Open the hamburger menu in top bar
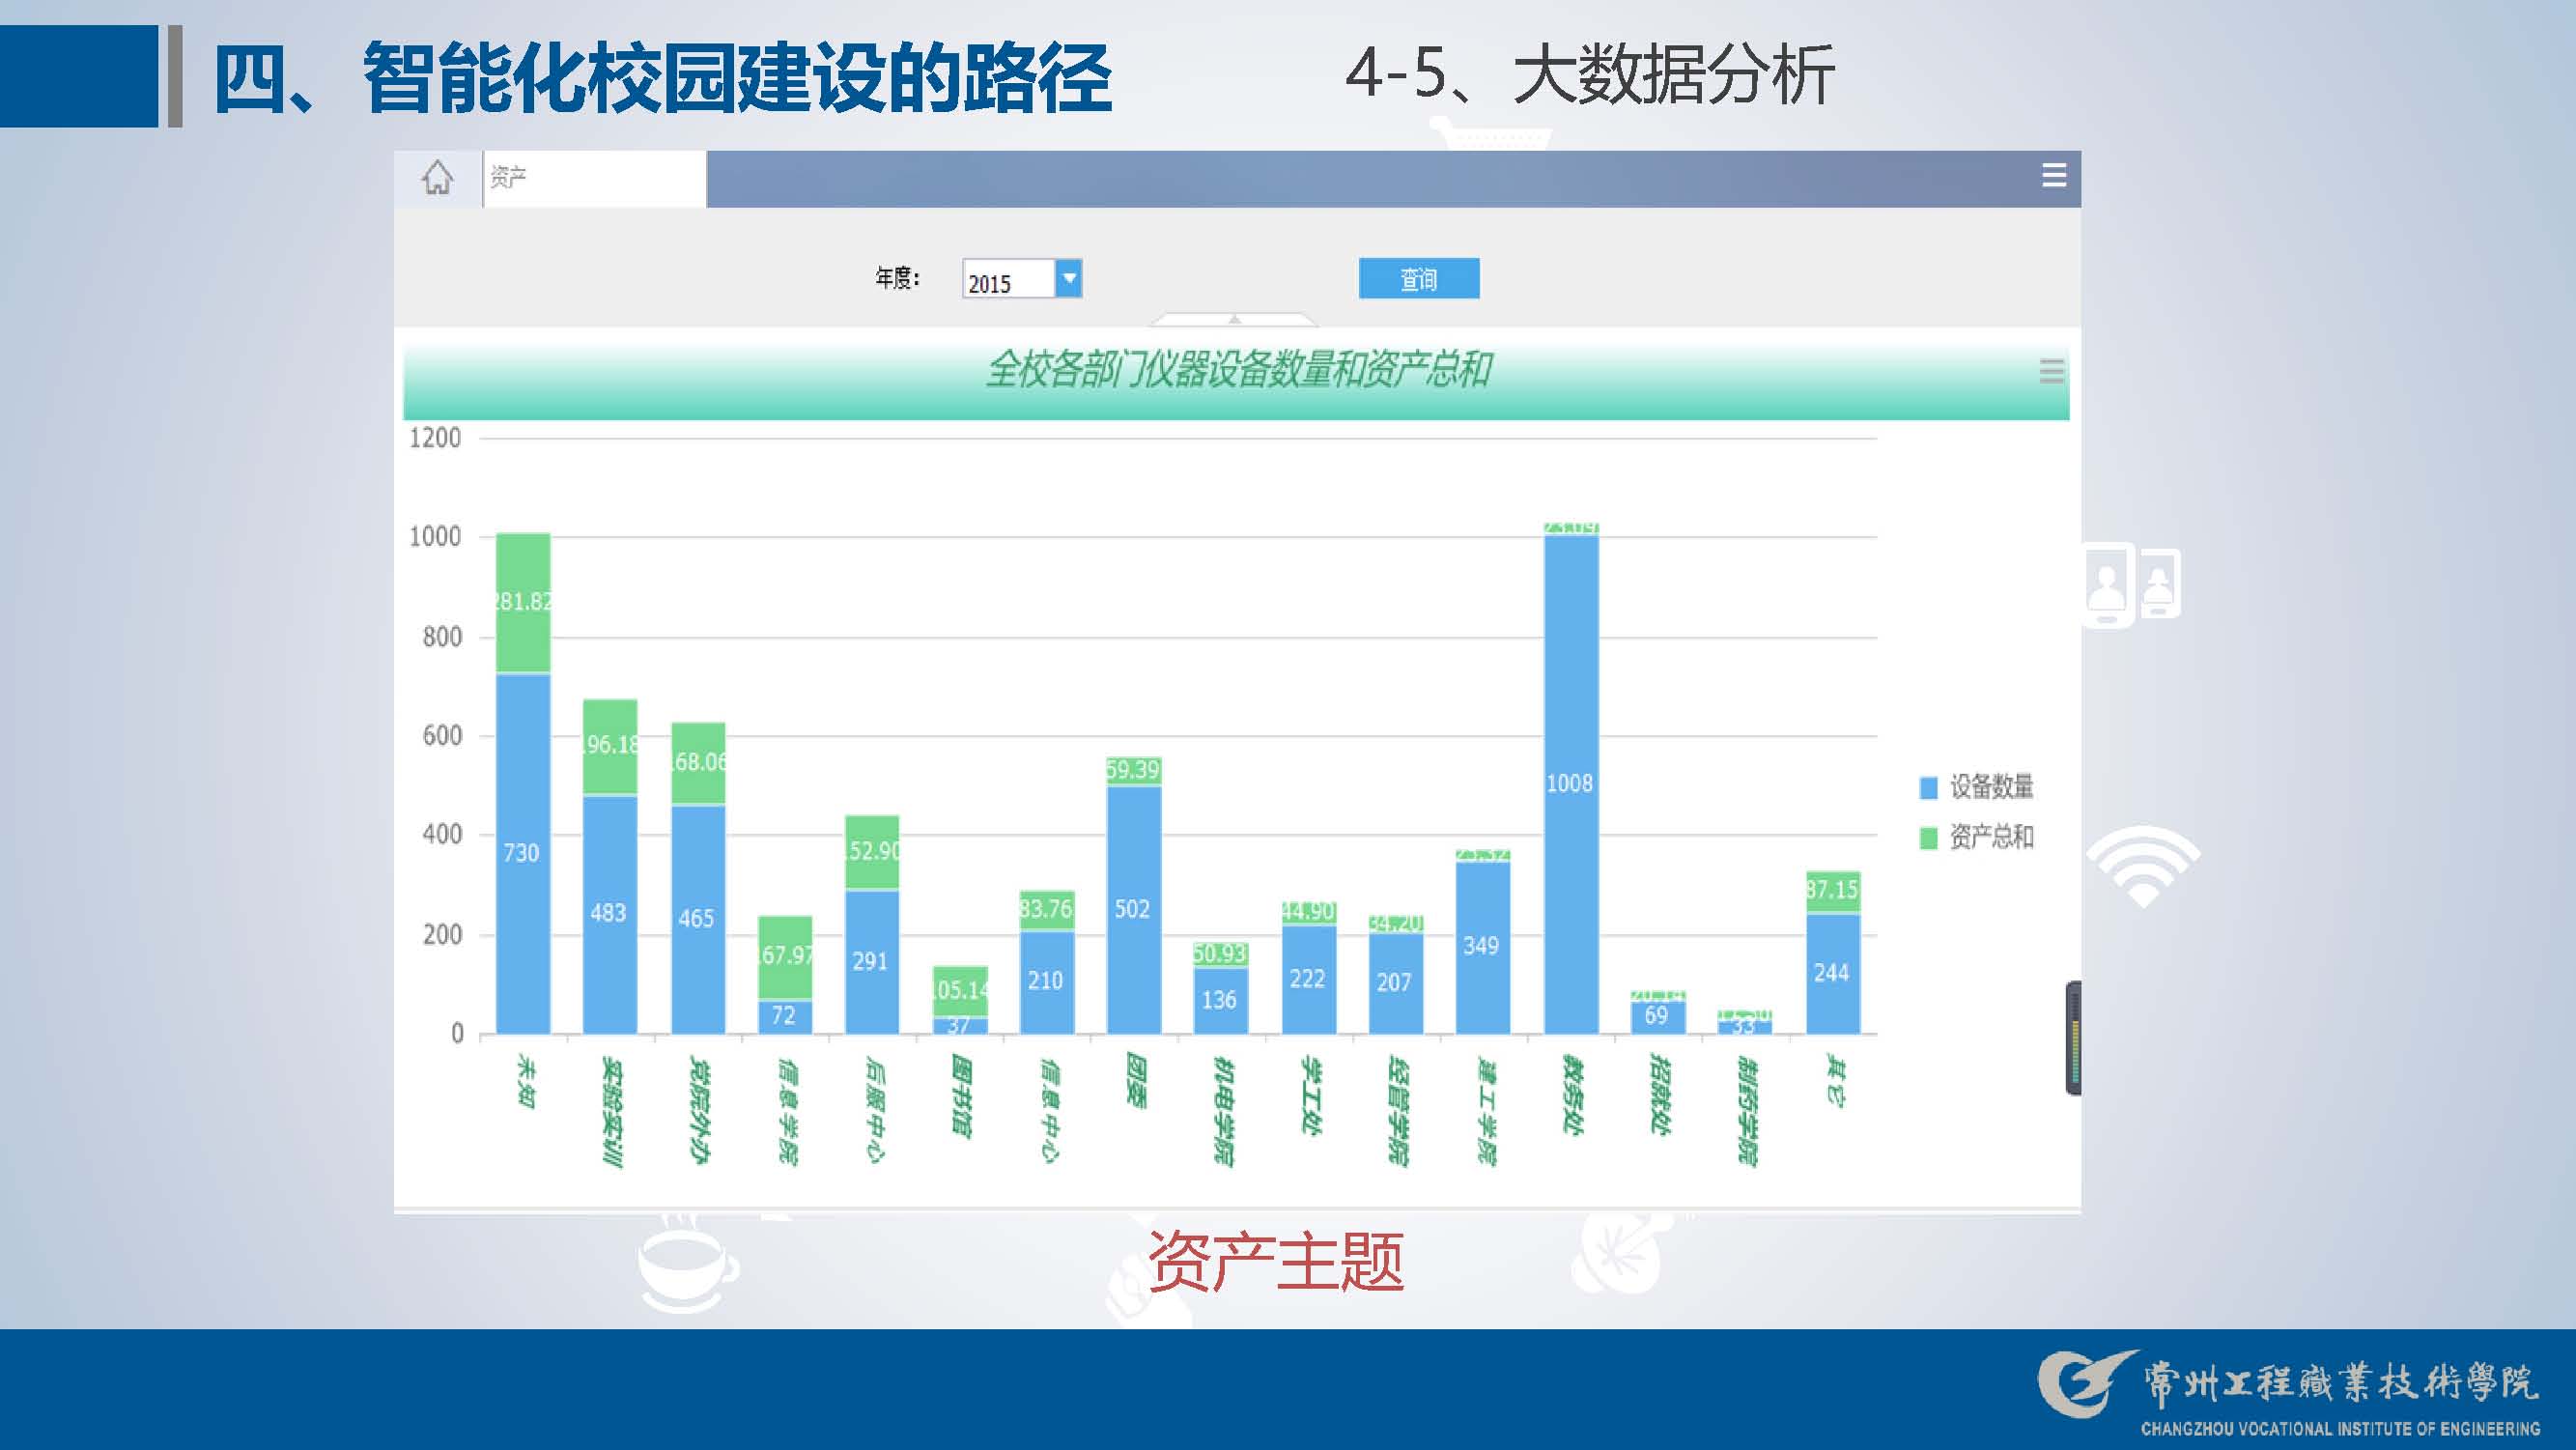Image resolution: width=2576 pixels, height=1450 pixels. coord(2053,176)
